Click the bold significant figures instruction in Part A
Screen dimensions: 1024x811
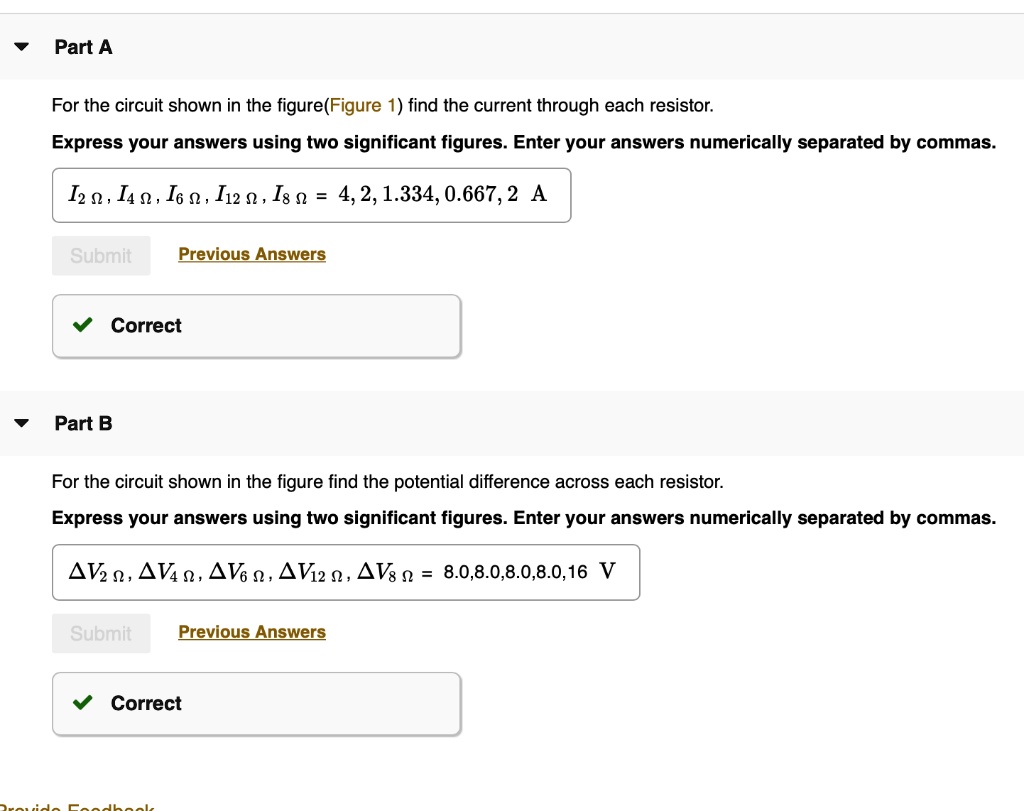point(523,143)
